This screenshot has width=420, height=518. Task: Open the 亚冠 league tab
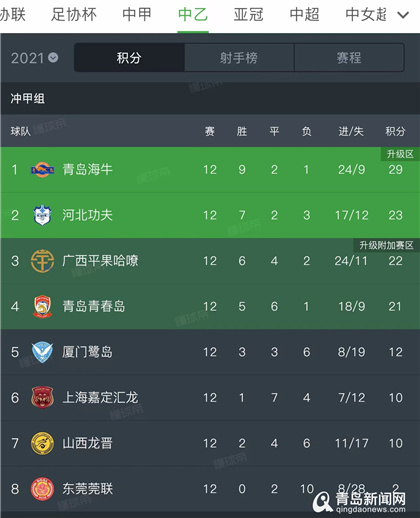click(x=249, y=15)
